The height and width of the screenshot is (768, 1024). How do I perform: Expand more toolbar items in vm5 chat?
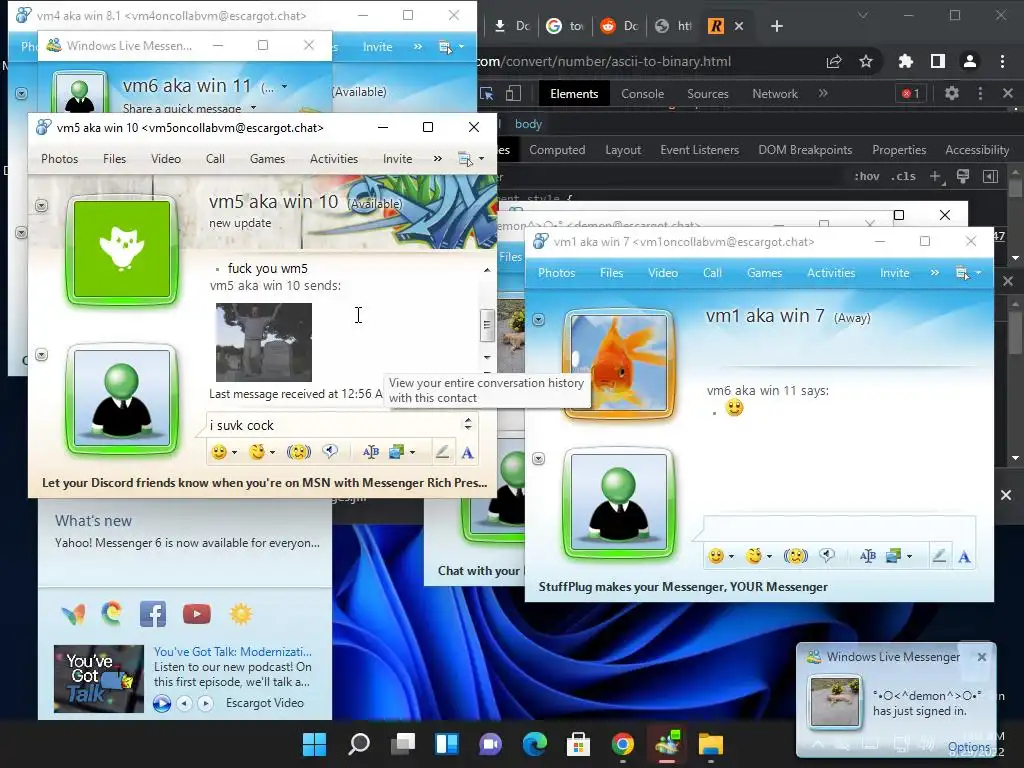point(438,159)
